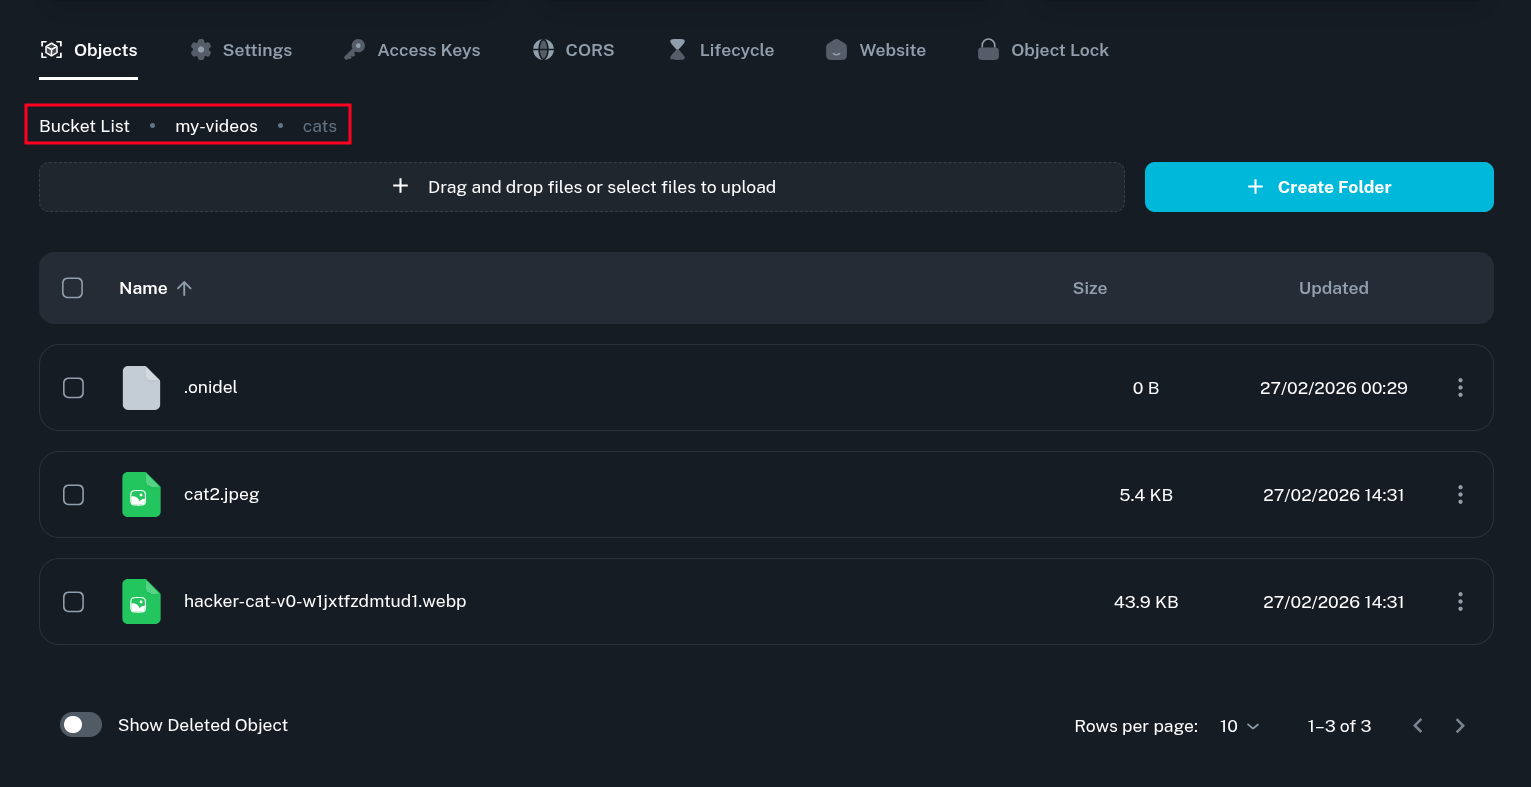Enable the Show Deleted Object toggle

81,725
